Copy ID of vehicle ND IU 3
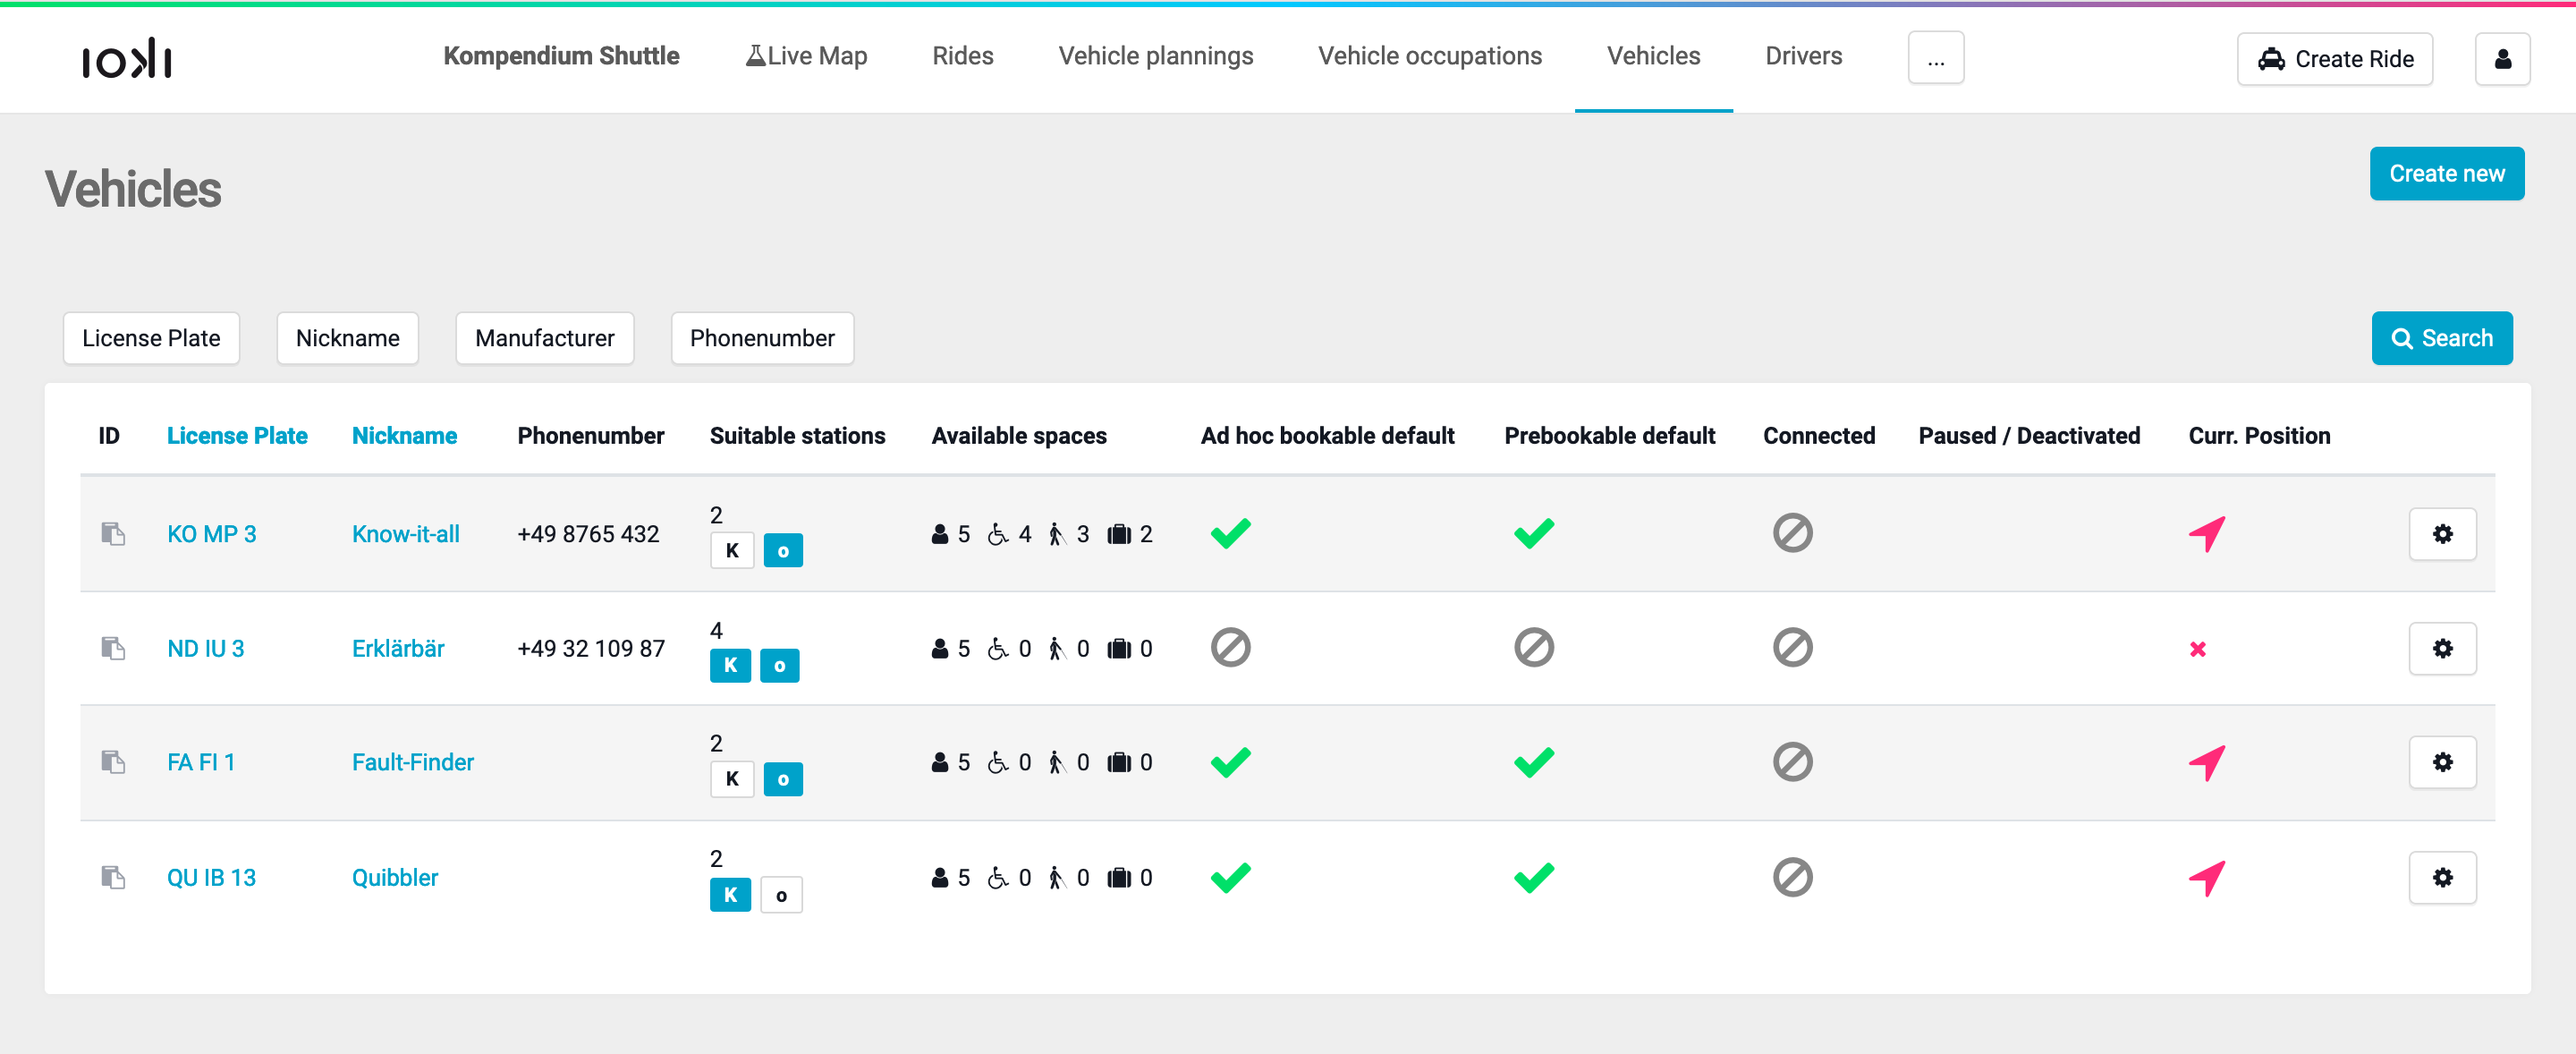Viewport: 2576px width, 1054px height. [113, 648]
